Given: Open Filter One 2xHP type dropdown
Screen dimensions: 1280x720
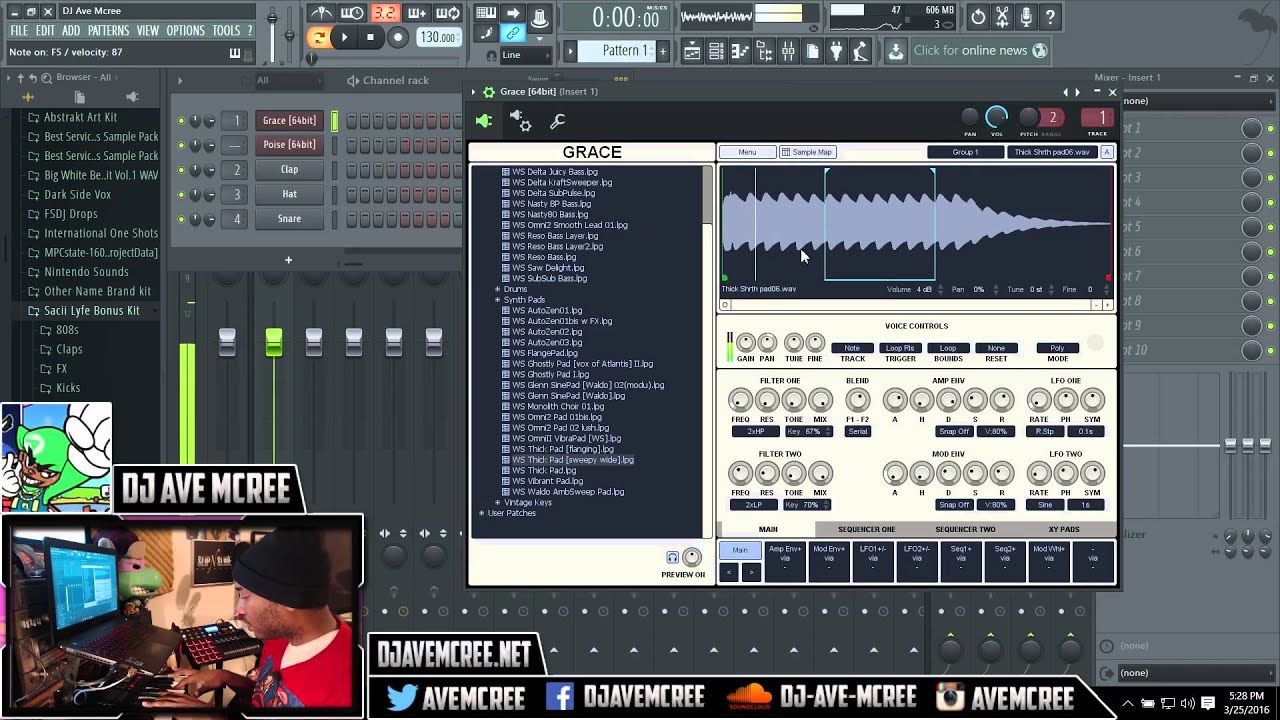Looking at the screenshot, I should pyautogui.click(x=754, y=432).
